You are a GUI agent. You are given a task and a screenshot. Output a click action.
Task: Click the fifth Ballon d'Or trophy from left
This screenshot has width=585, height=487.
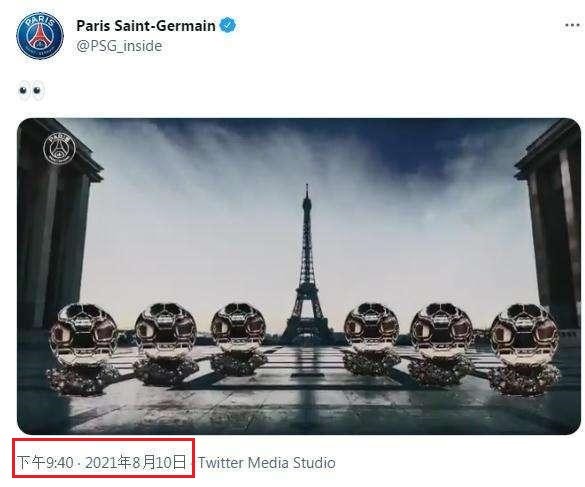click(x=440, y=344)
